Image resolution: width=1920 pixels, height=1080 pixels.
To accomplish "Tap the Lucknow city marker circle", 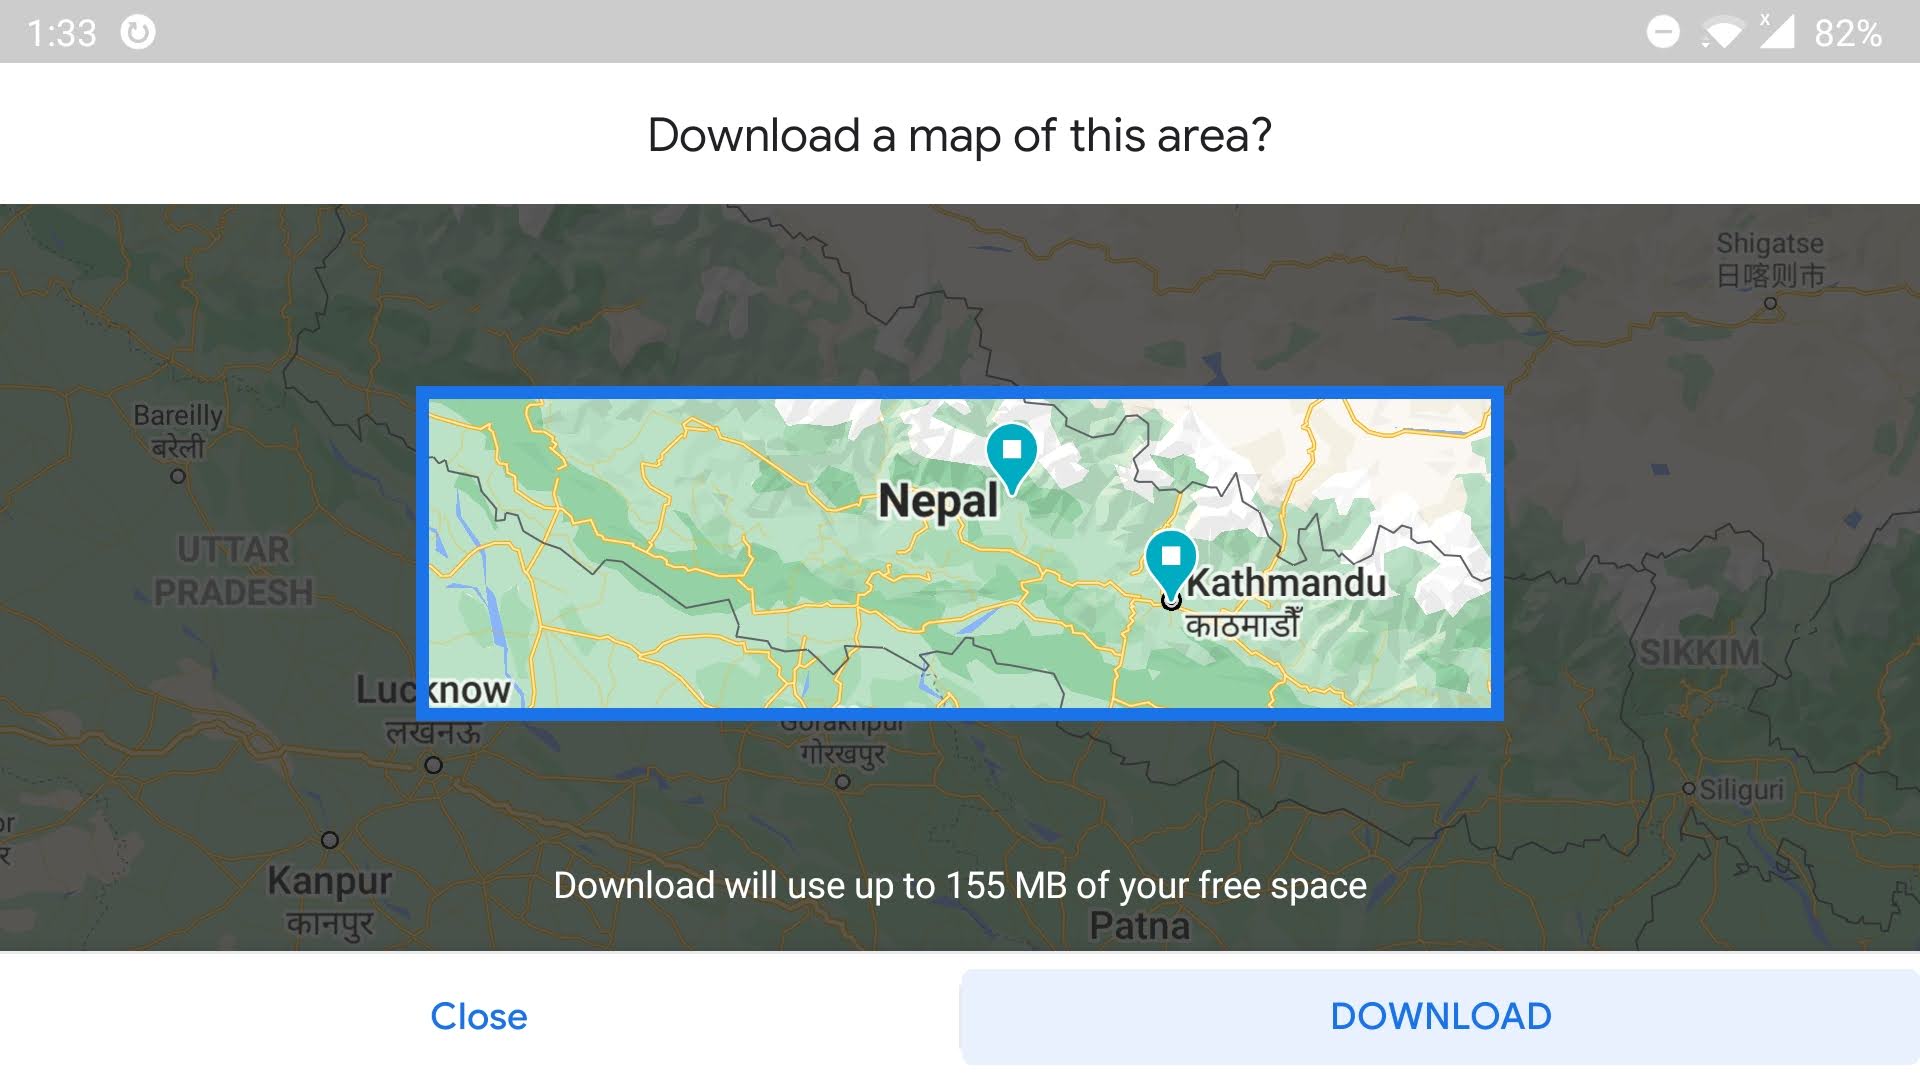I will coord(433,765).
